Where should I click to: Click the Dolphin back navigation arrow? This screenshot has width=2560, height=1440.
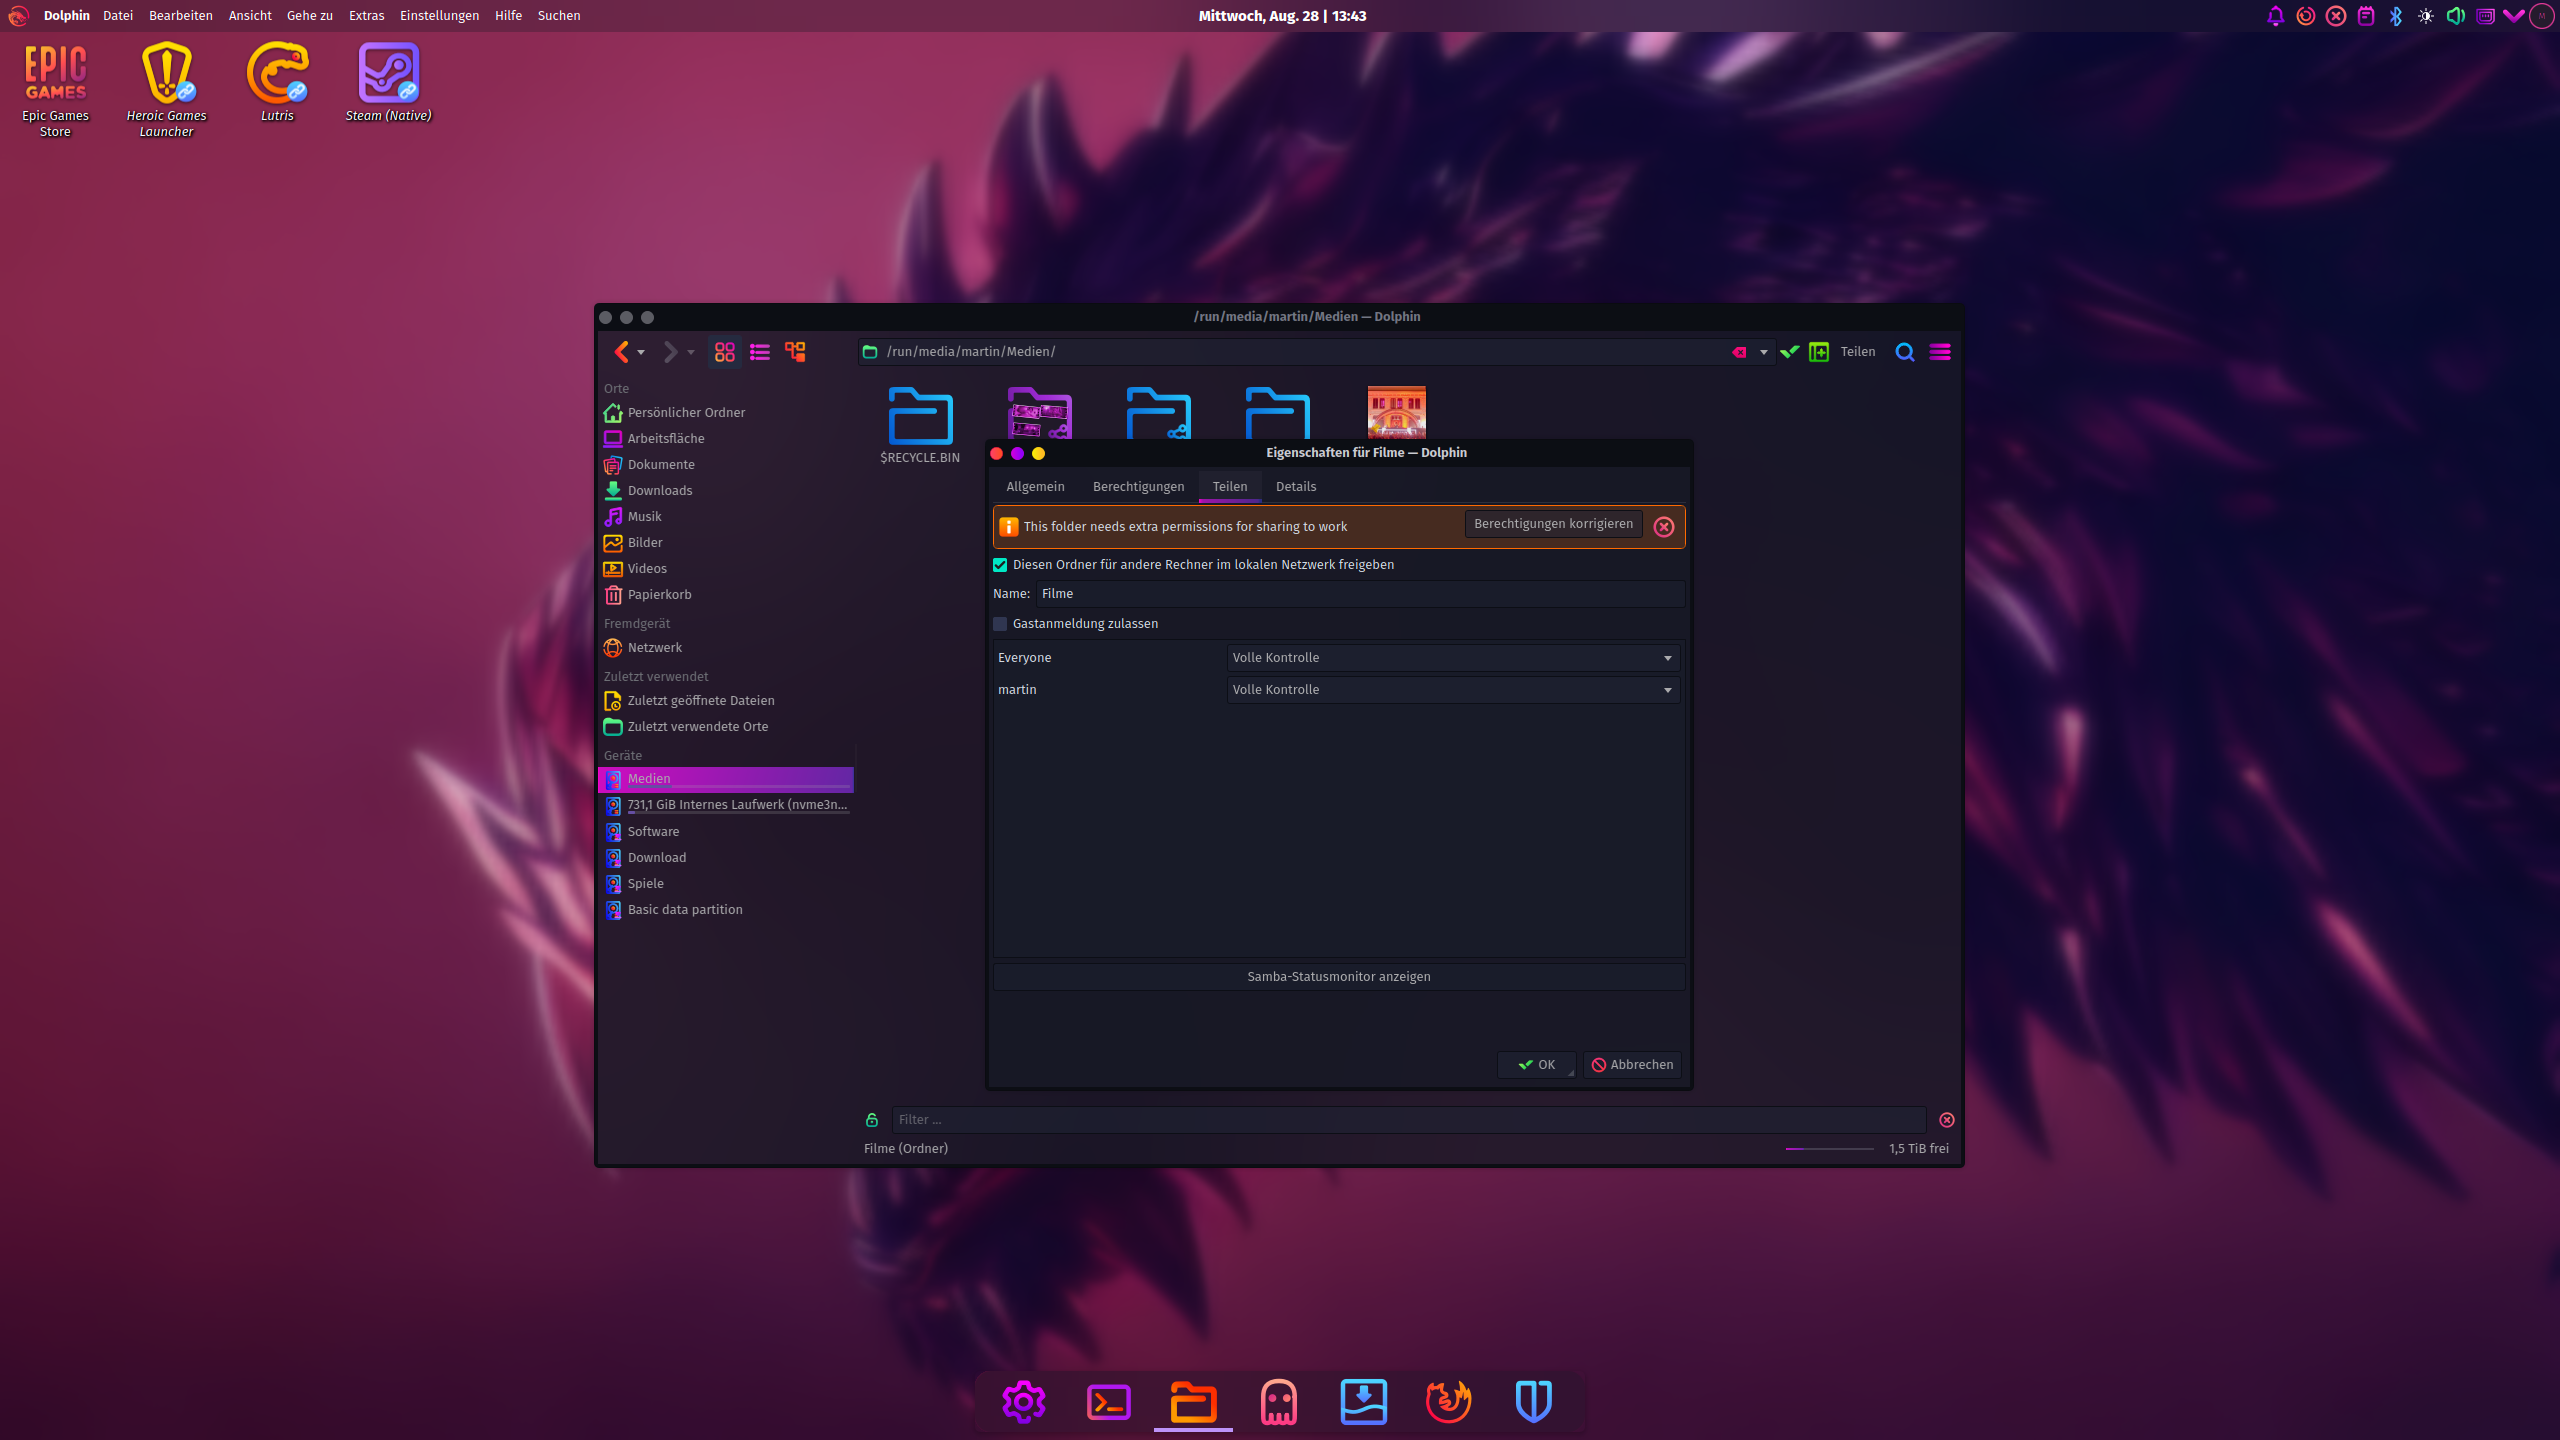point(621,352)
